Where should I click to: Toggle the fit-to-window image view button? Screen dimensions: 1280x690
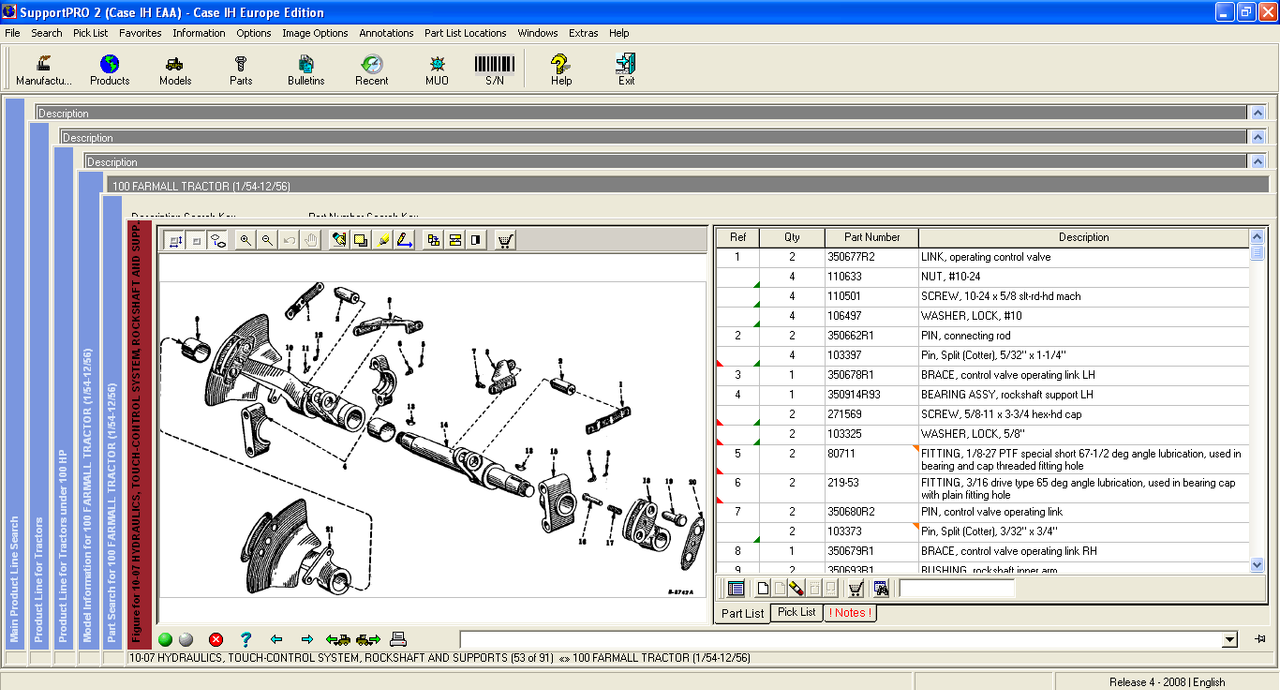[x=175, y=240]
